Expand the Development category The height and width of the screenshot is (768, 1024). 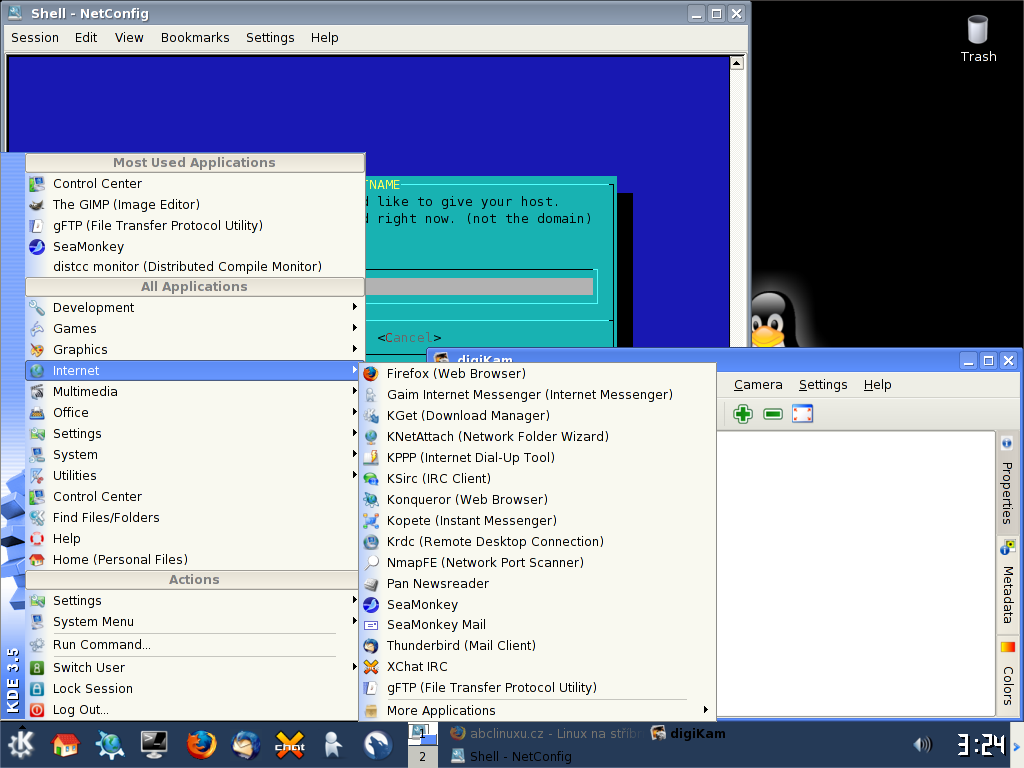pos(195,308)
